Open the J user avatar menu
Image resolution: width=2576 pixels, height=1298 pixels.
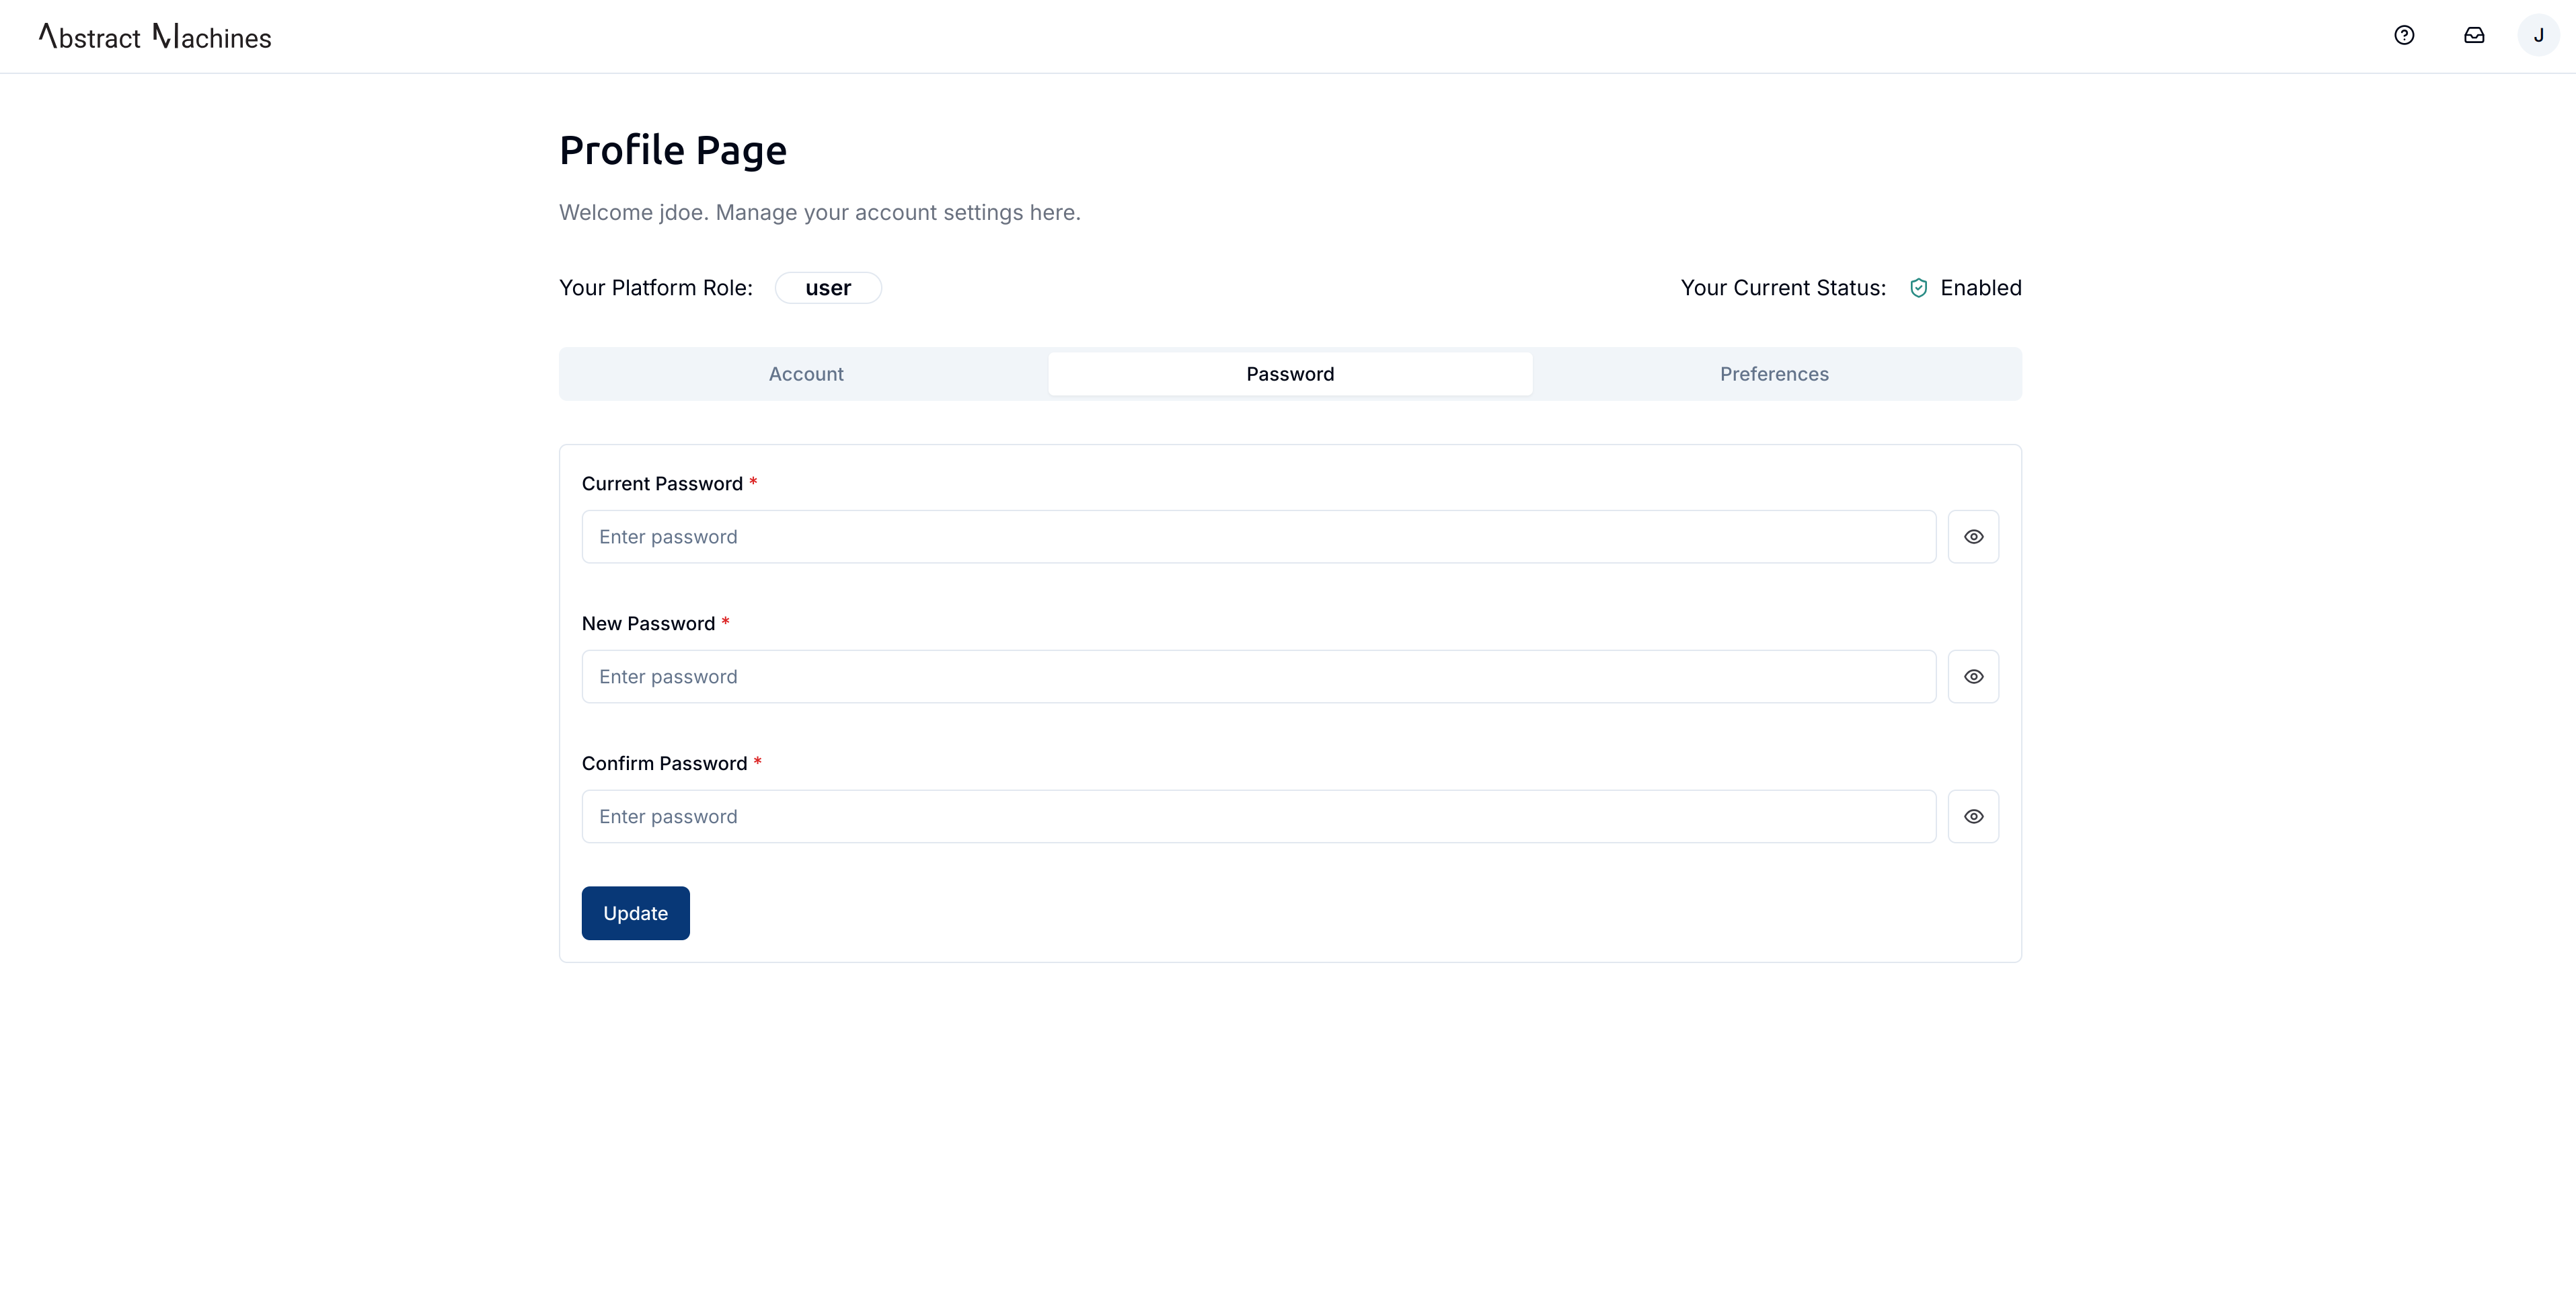point(2538,36)
